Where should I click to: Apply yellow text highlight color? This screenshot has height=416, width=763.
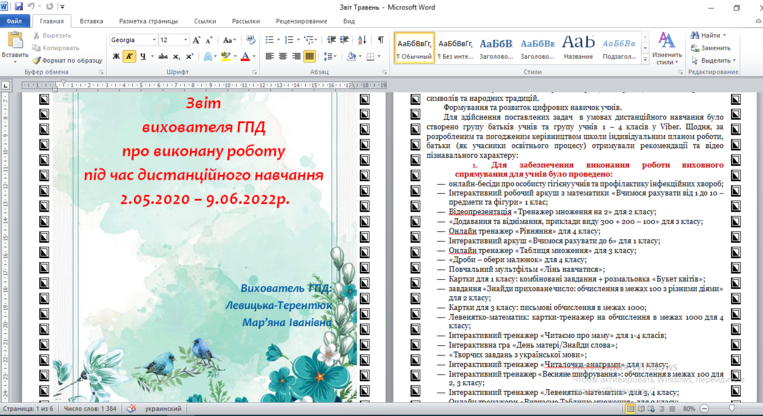225,56
